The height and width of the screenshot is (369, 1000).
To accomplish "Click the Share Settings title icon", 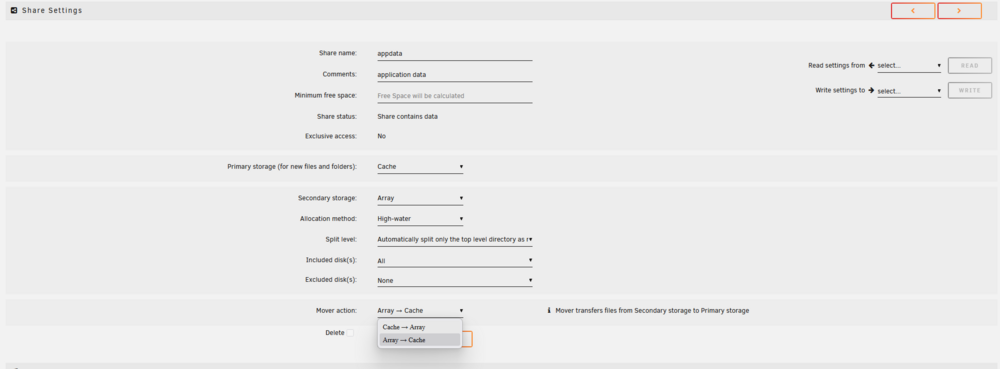I will (x=14, y=11).
